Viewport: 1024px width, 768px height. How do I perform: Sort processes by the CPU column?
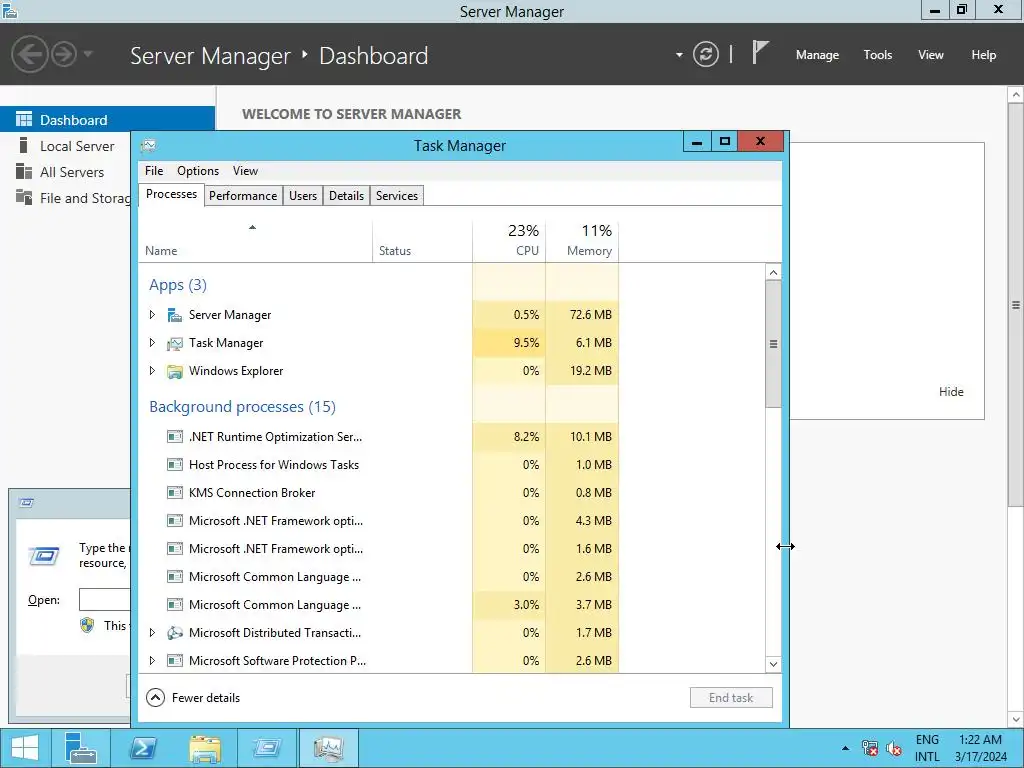pyautogui.click(x=509, y=241)
